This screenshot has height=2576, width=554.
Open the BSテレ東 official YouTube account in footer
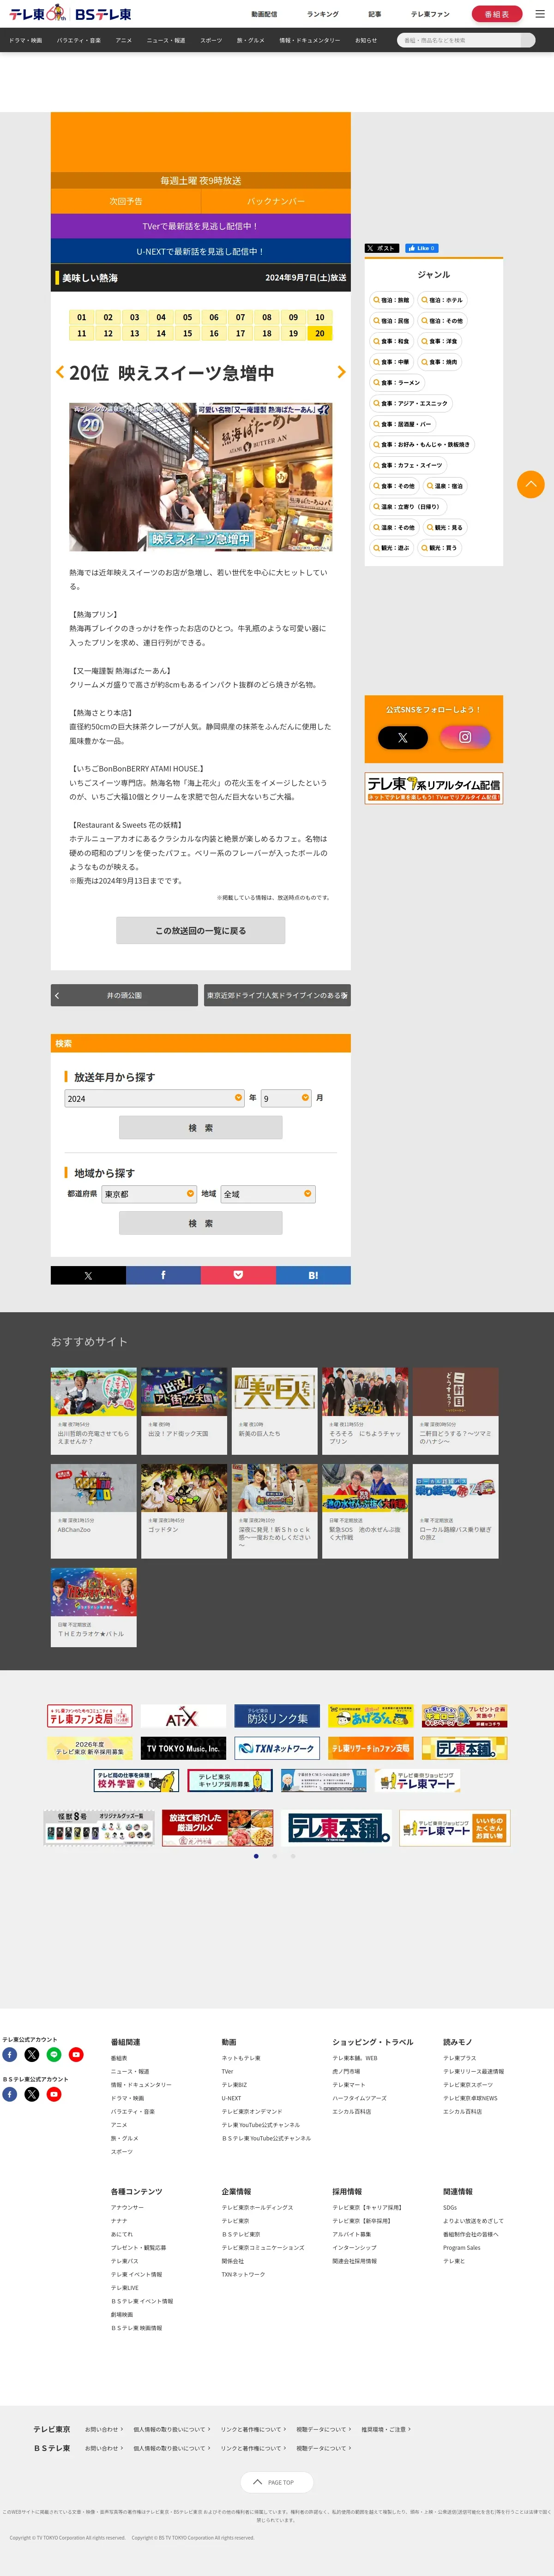pyautogui.click(x=54, y=2094)
